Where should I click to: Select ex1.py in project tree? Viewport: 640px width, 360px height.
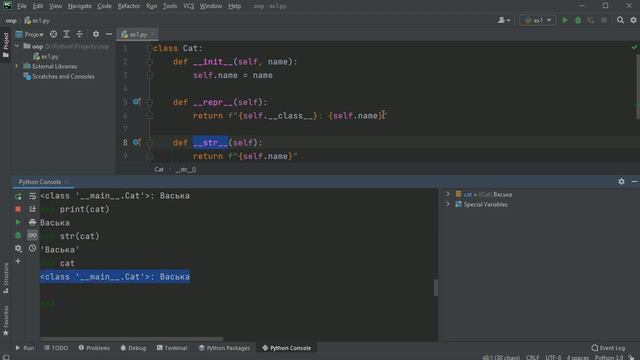point(46,57)
